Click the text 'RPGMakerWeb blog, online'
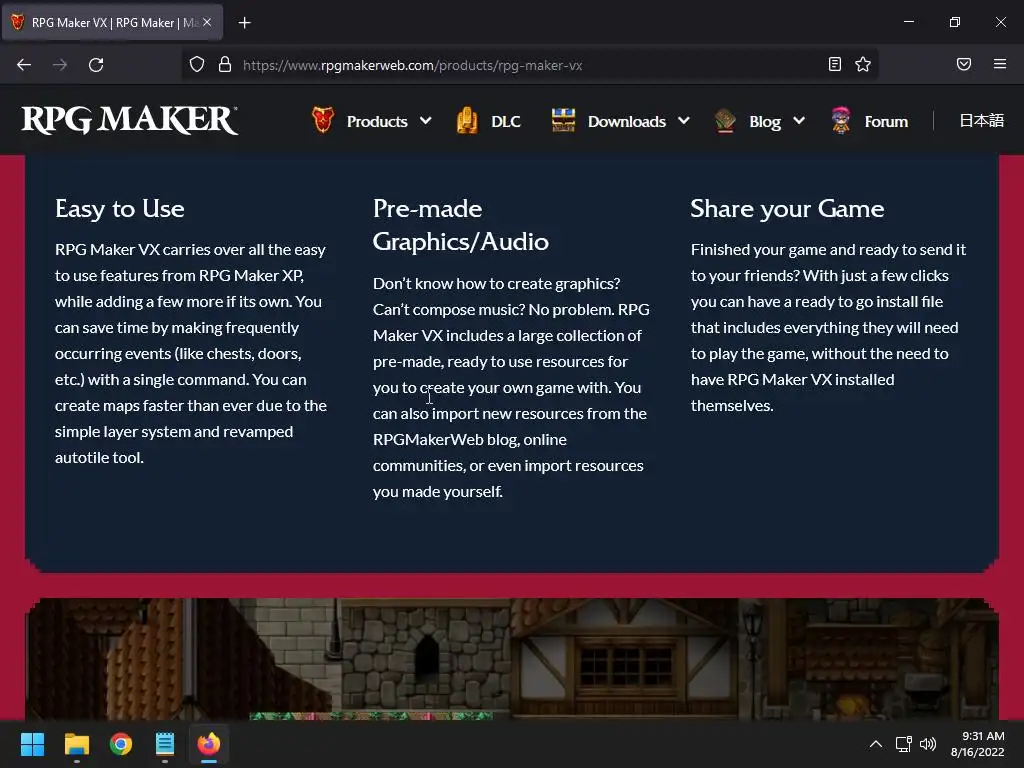 tap(470, 440)
